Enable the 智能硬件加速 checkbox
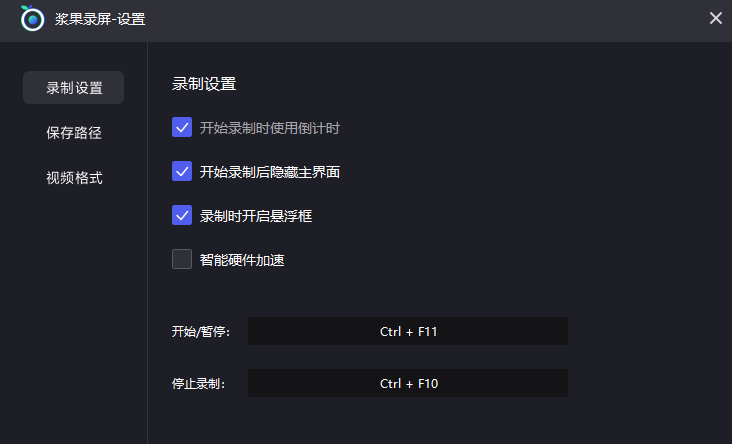The height and width of the screenshot is (444, 732). pos(182,259)
